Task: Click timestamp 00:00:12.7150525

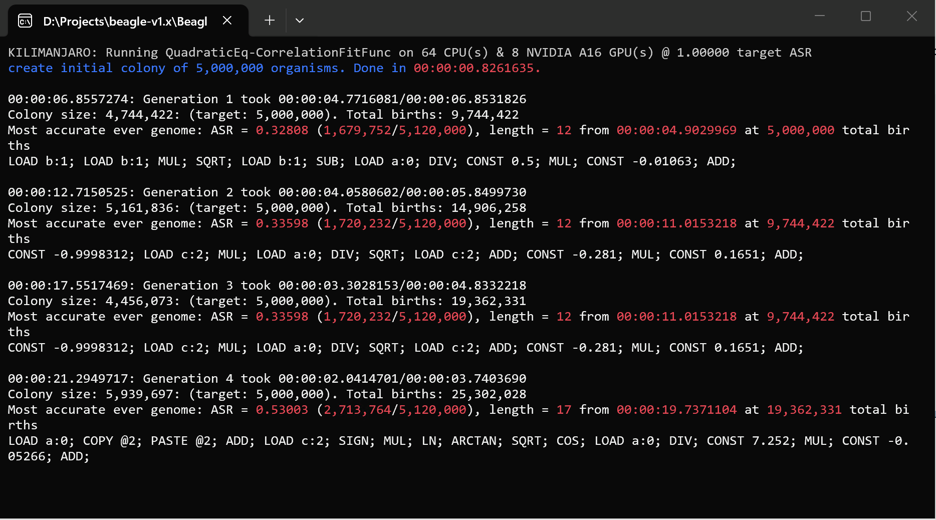Action: coord(67,192)
